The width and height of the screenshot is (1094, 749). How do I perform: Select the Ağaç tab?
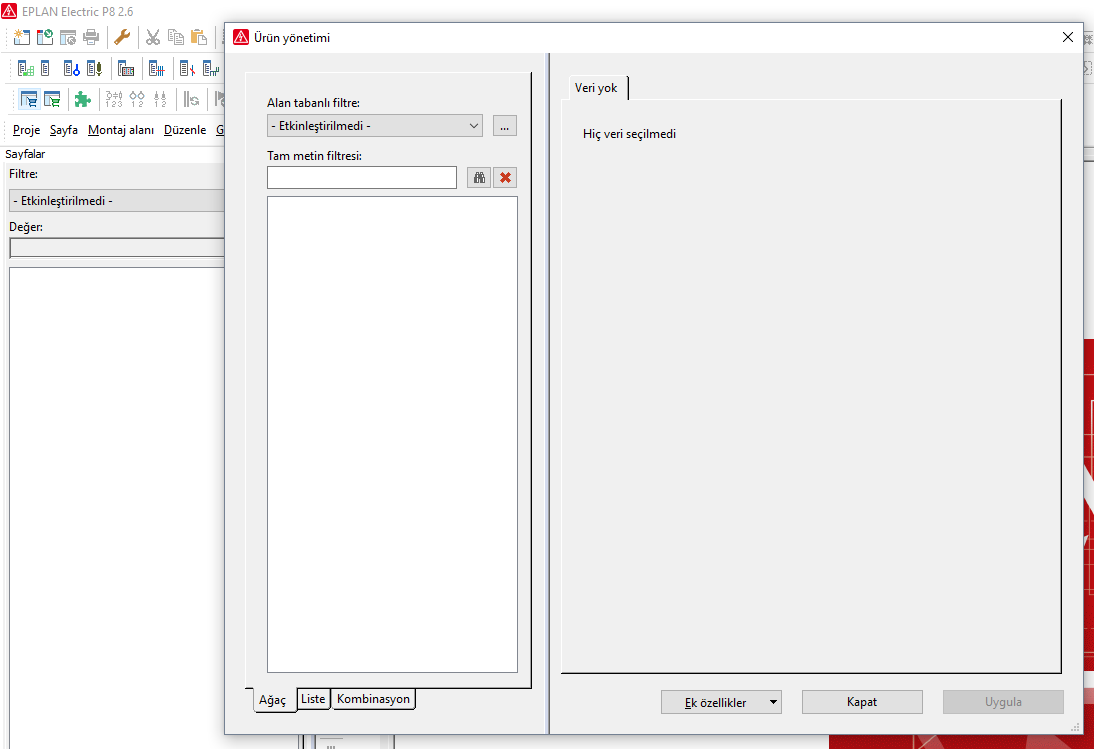(x=272, y=700)
